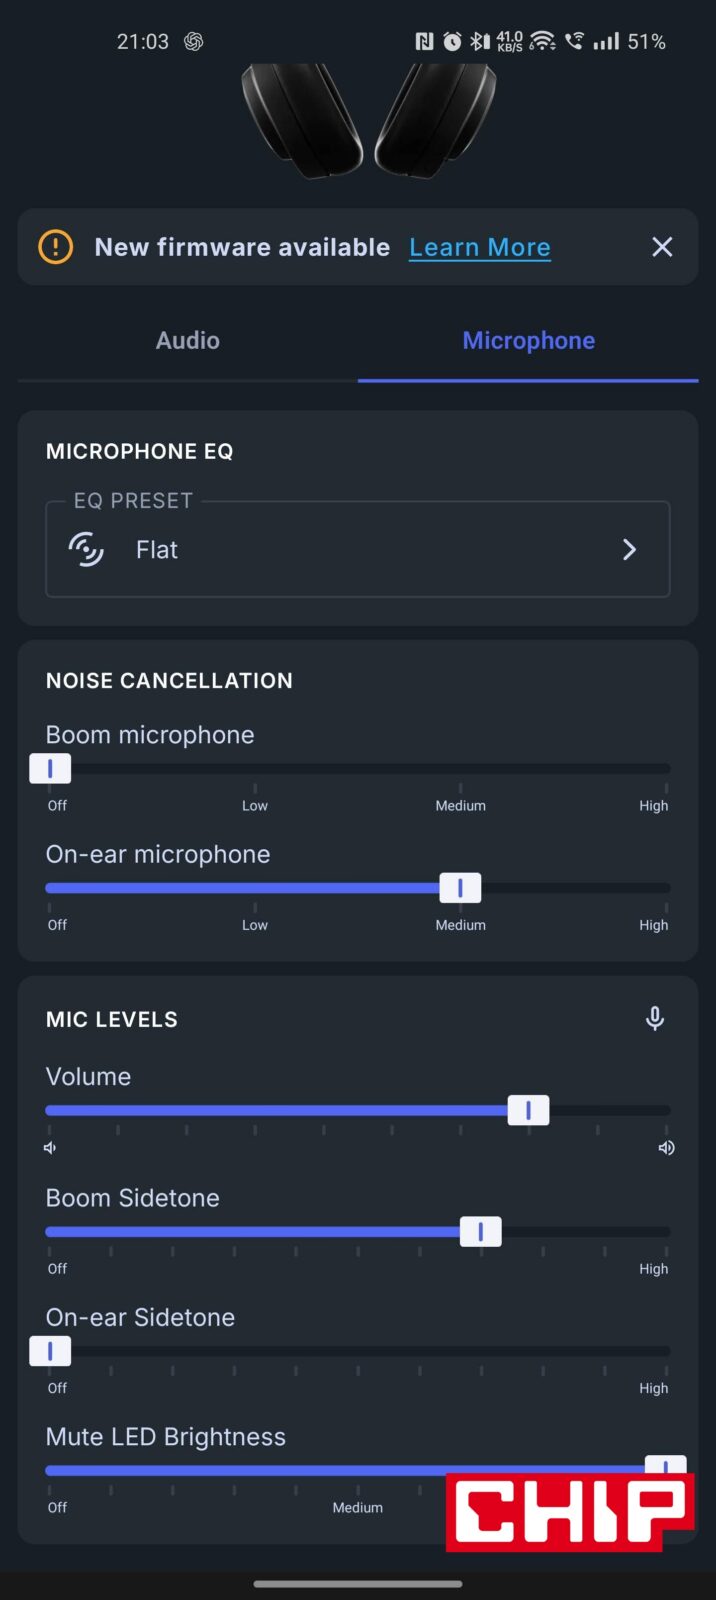Switch to the Audio tab
The image size is (716, 1600).
coord(188,341)
